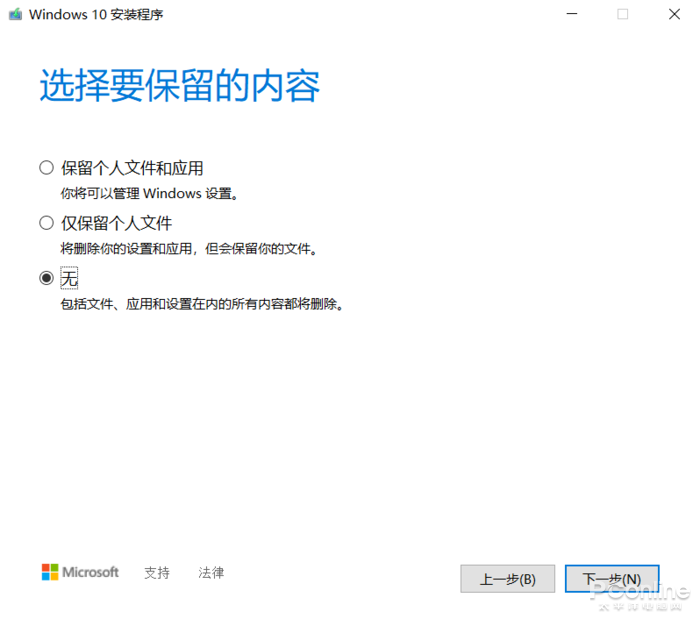
Task: Click the 下一步(N) button
Action: (x=612, y=579)
